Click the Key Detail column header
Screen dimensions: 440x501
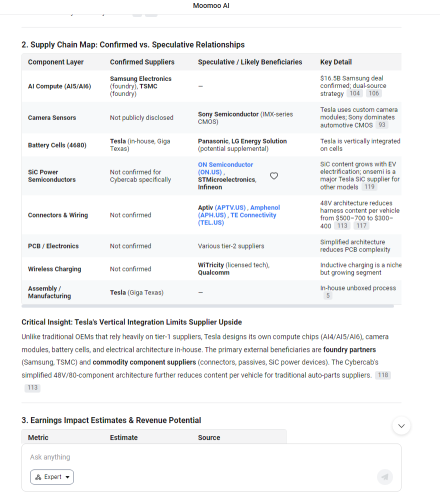(x=336, y=62)
